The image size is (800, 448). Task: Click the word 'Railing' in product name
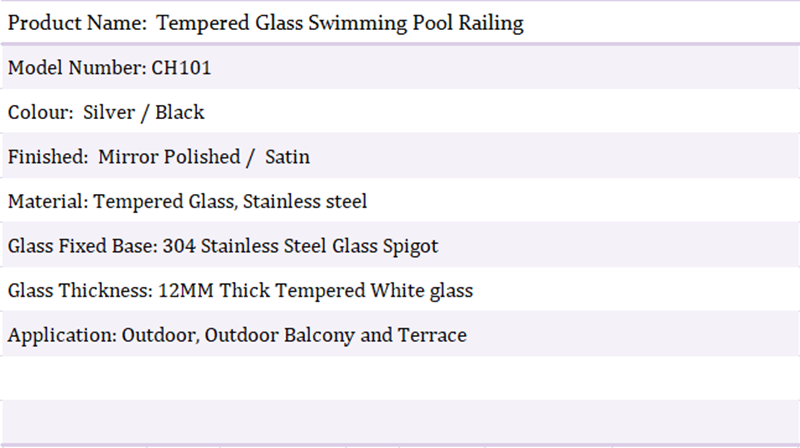491,23
